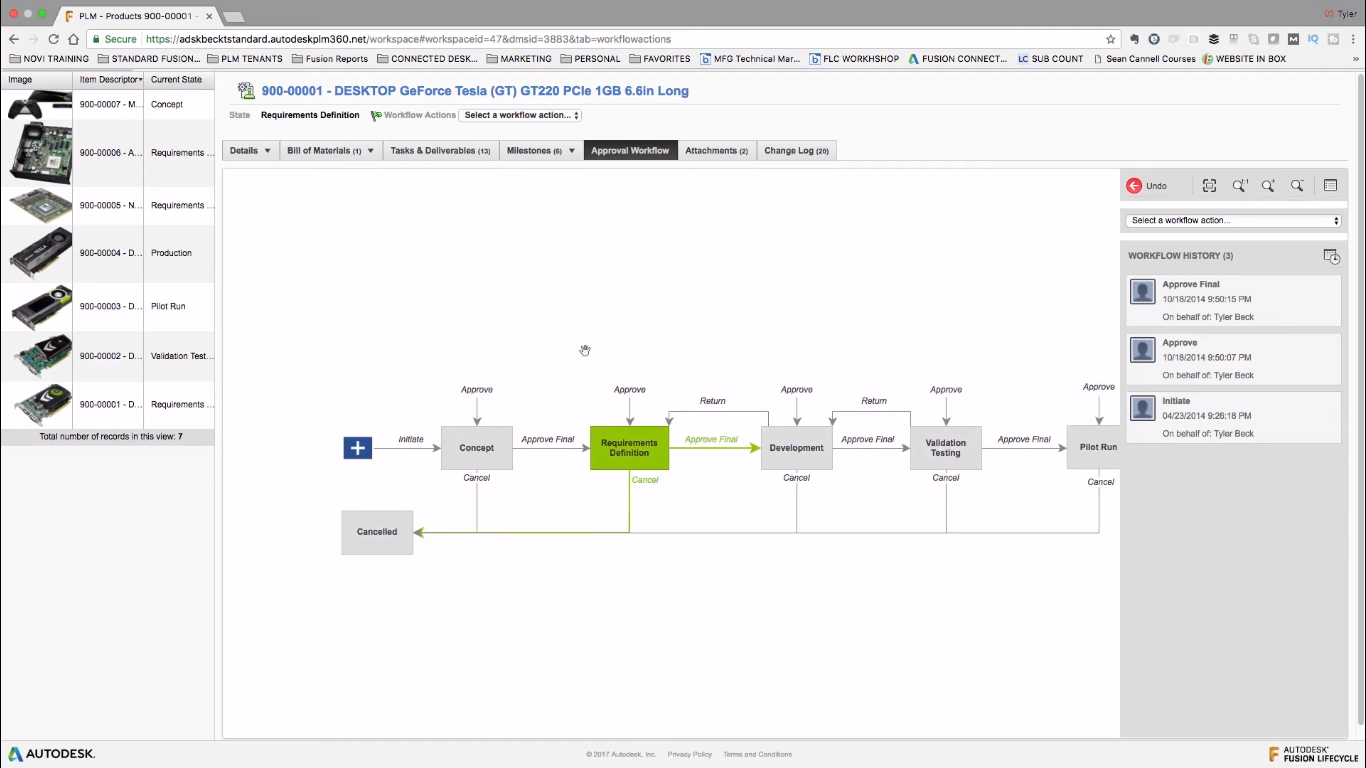Select the 900-00002 Validation Test record
The image size is (1366, 768).
(x=107, y=356)
